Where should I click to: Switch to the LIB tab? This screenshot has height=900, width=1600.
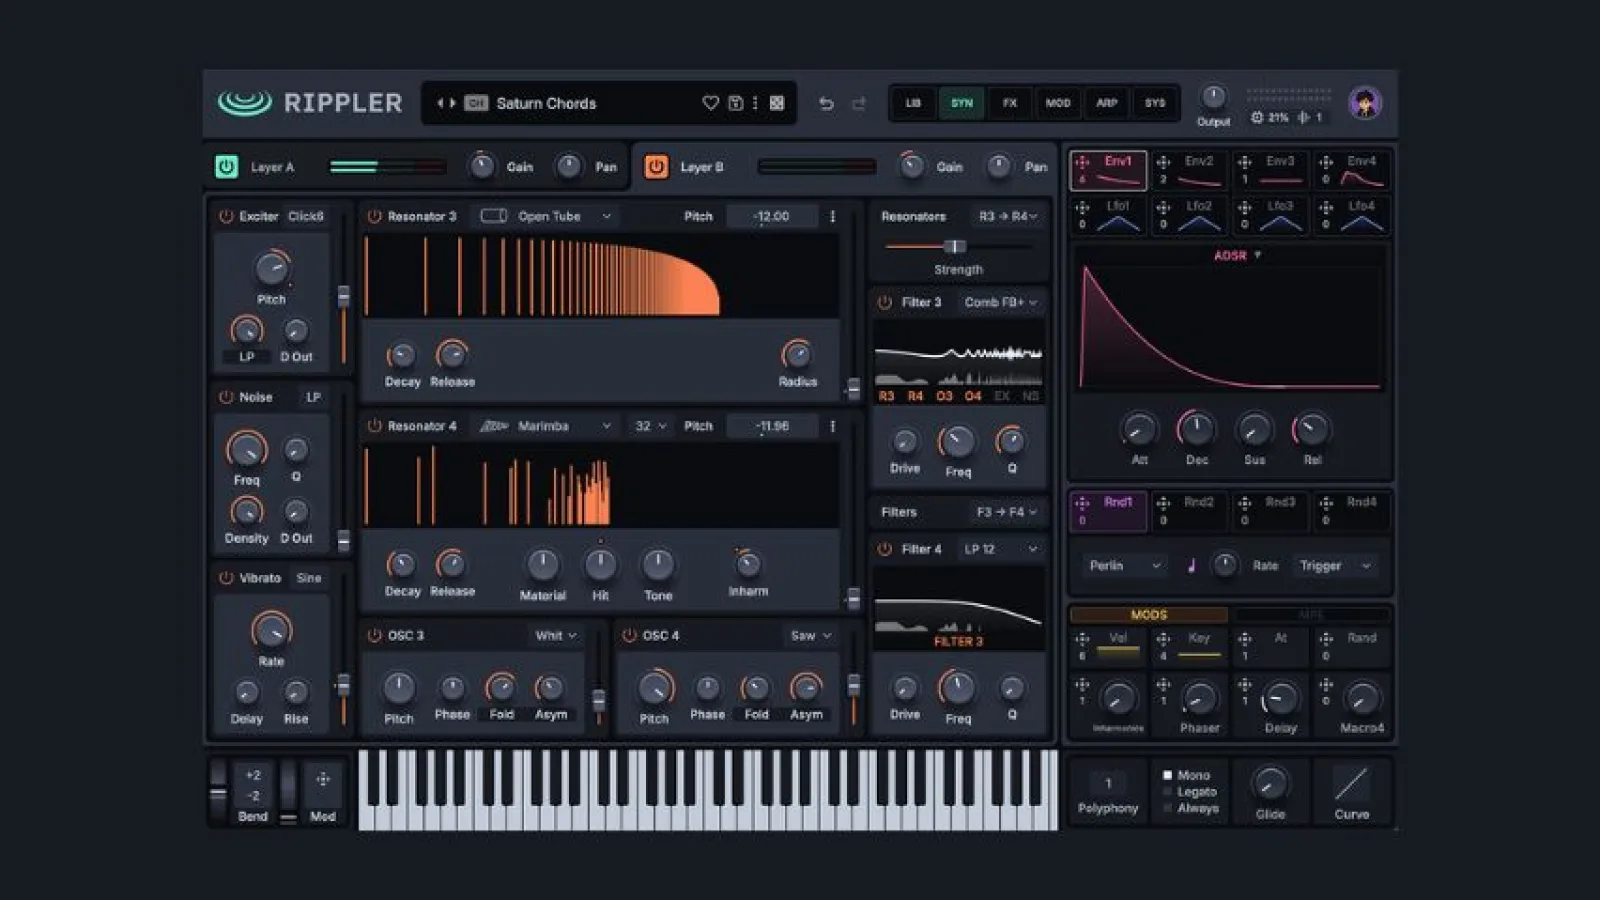pos(913,103)
